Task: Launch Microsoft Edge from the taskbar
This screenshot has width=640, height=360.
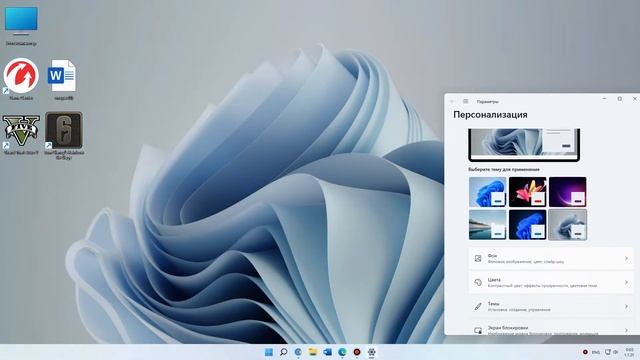Action: 342,352
